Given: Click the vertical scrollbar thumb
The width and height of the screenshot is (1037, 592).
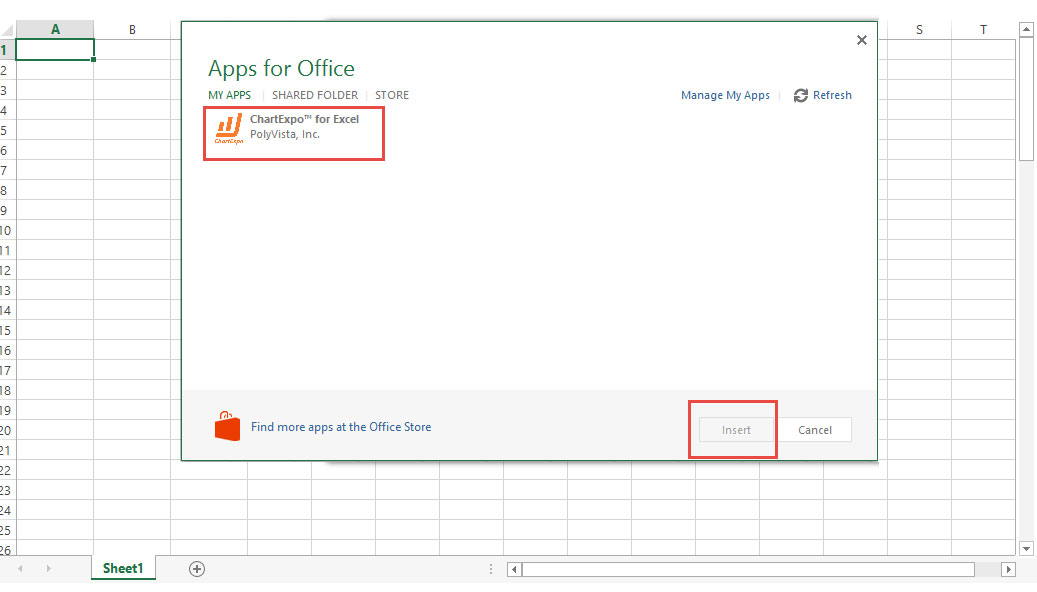Looking at the screenshot, I should tap(1026, 99).
